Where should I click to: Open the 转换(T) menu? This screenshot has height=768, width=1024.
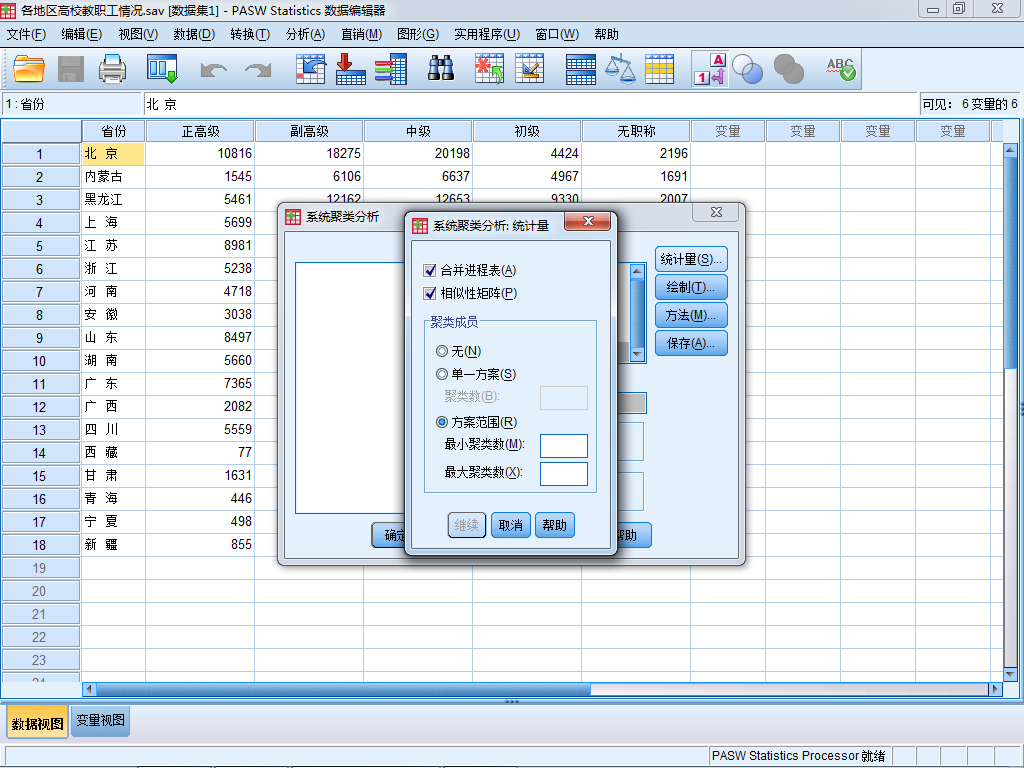tap(250, 35)
